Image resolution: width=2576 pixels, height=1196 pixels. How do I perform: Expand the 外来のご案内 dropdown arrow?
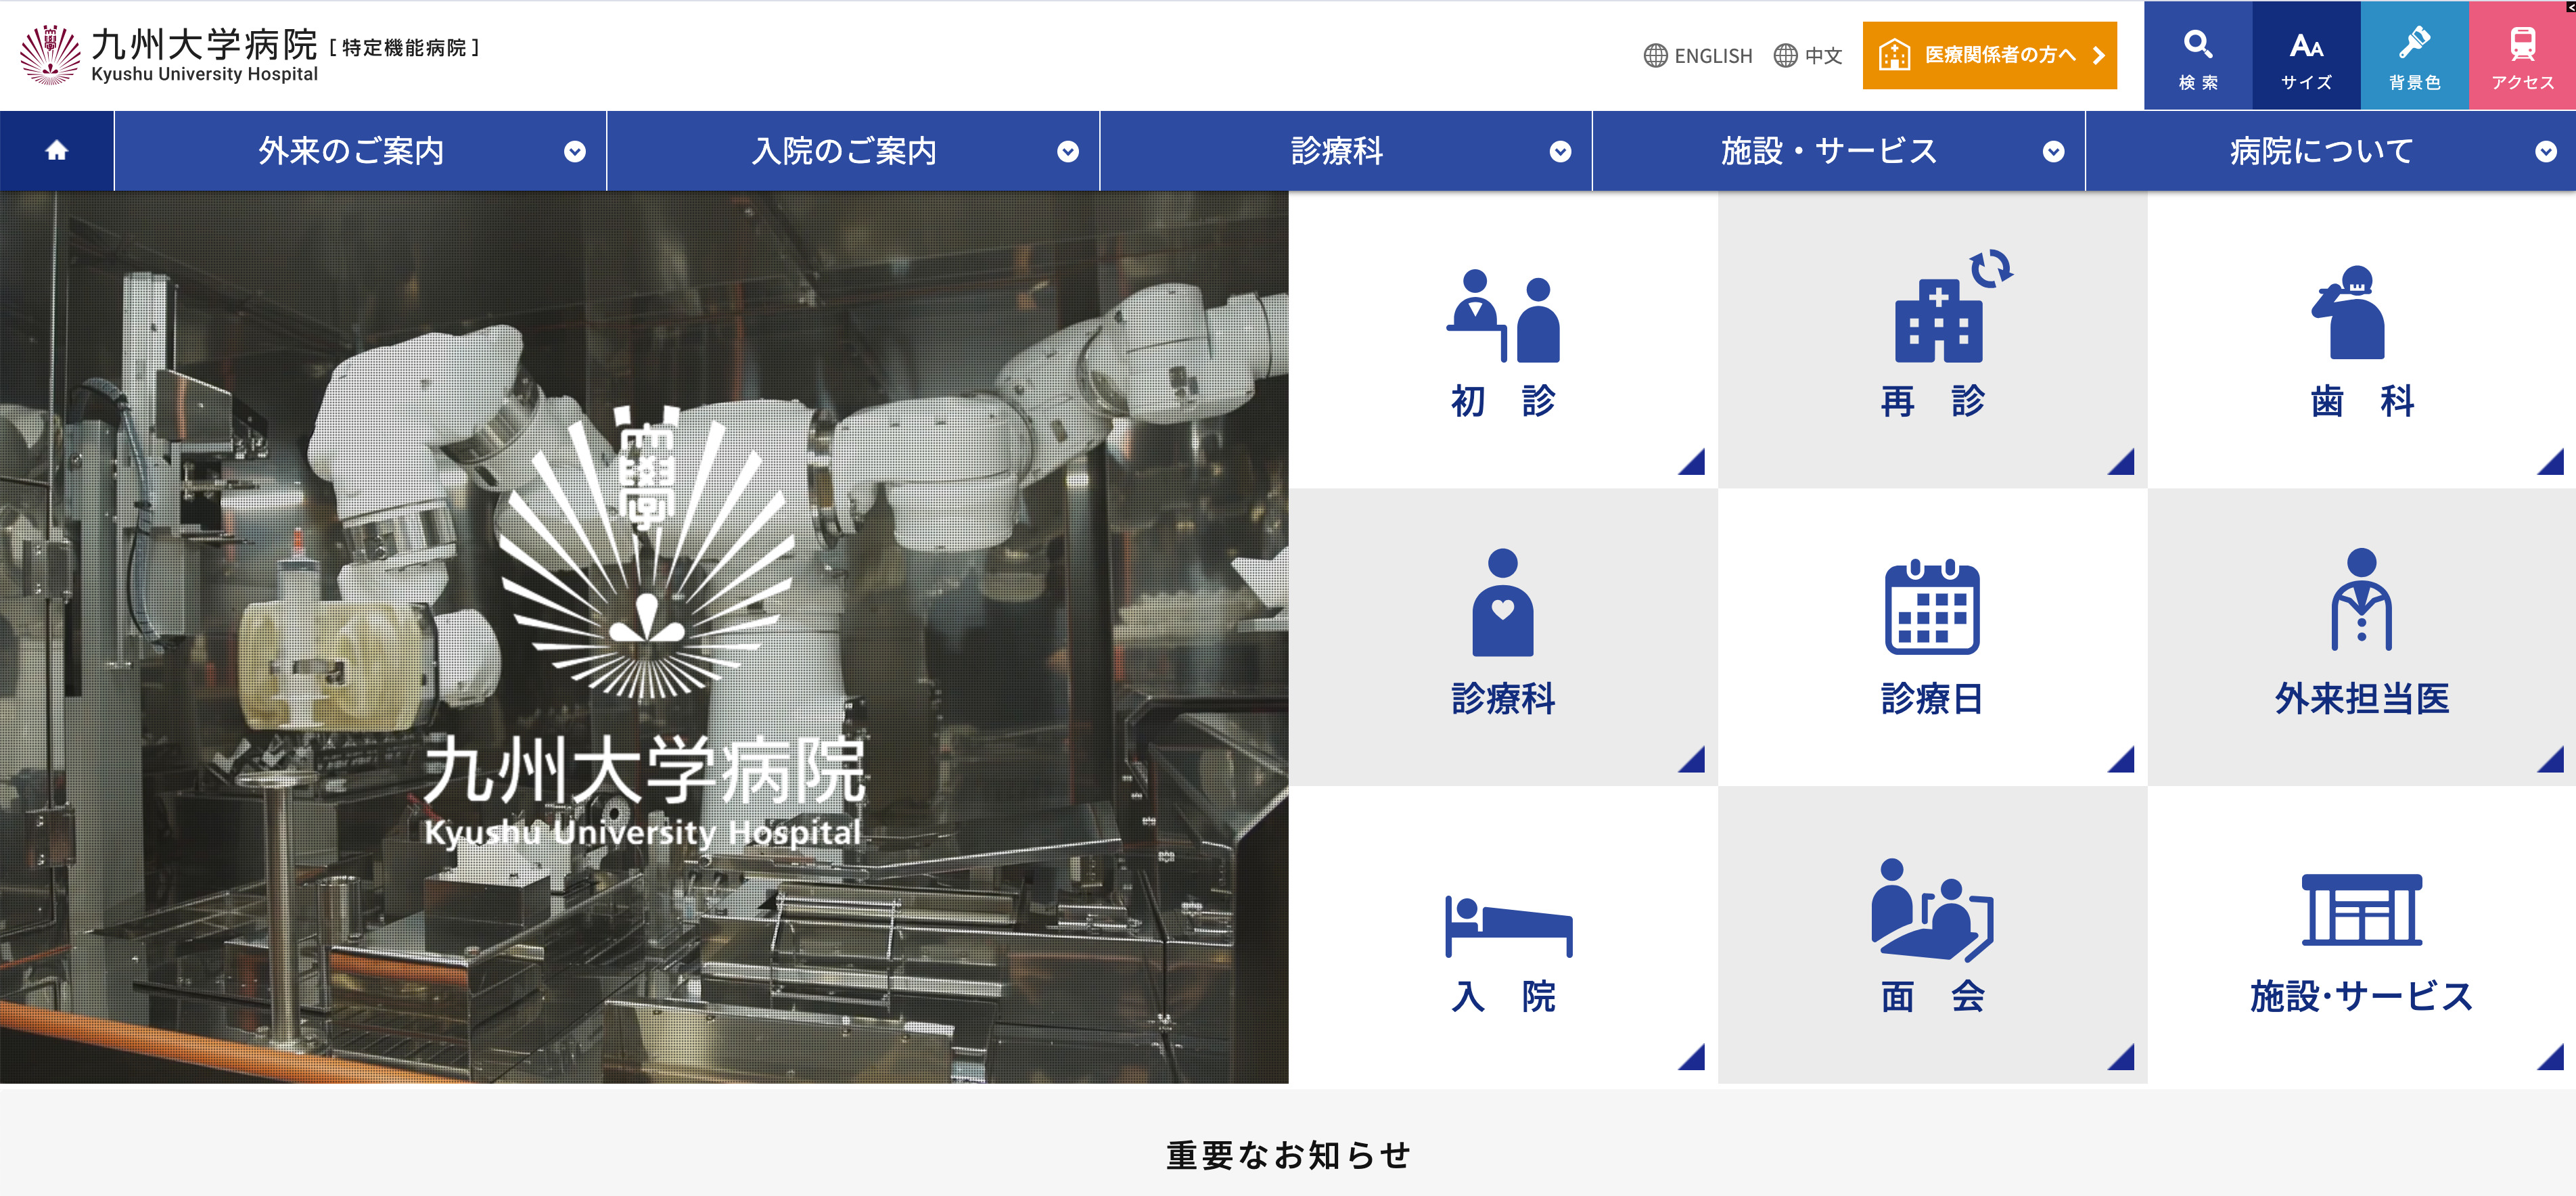[574, 152]
